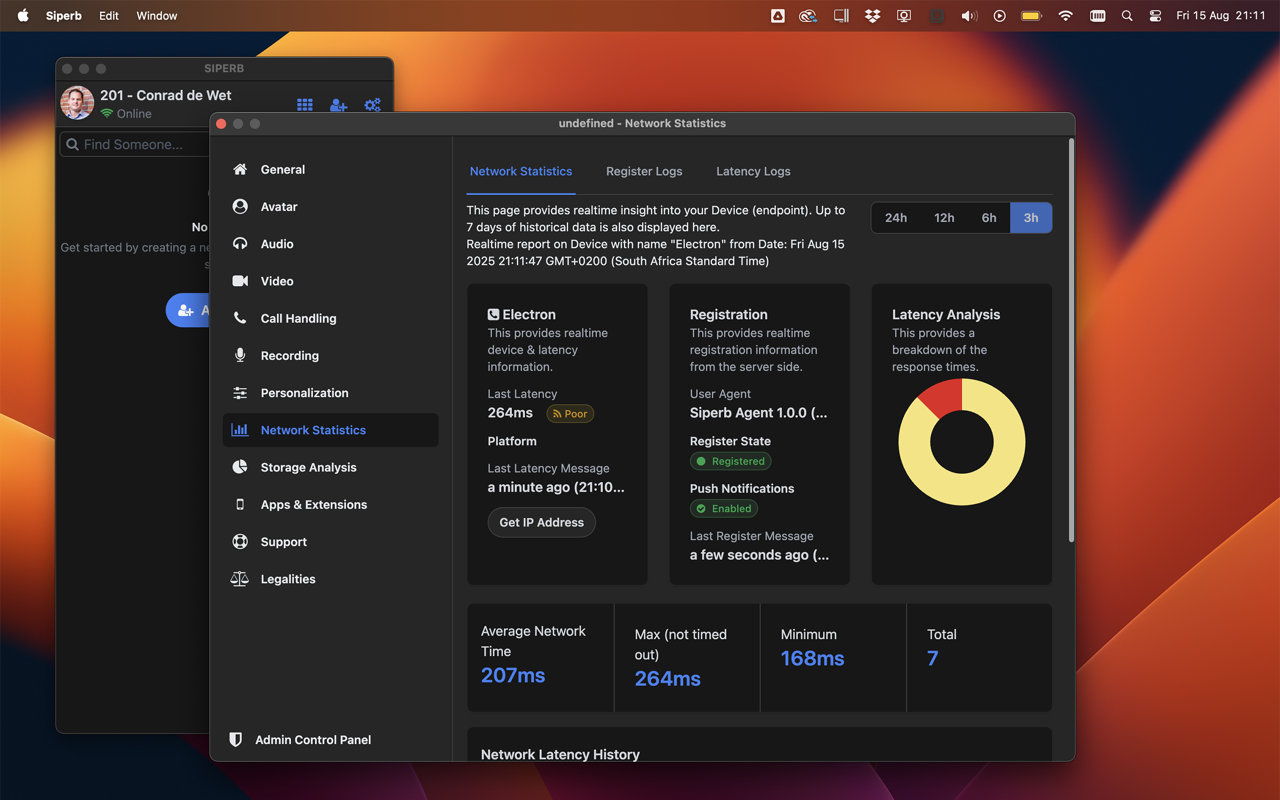The image size is (1280, 800).
Task: Click the add contact icon in header
Action: click(338, 104)
